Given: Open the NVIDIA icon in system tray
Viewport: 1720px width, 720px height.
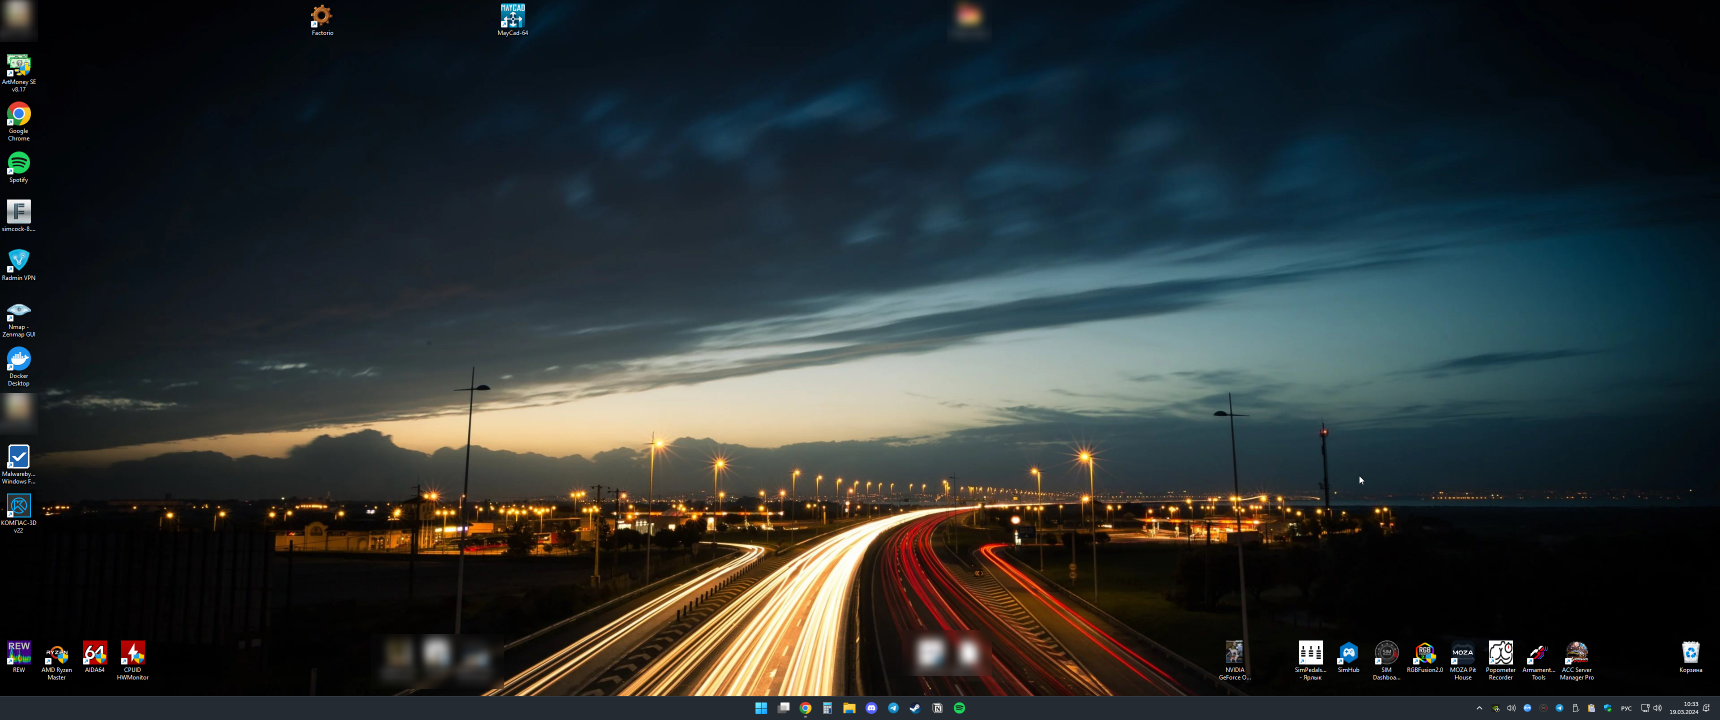Looking at the screenshot, I should tap(1496, 708).
